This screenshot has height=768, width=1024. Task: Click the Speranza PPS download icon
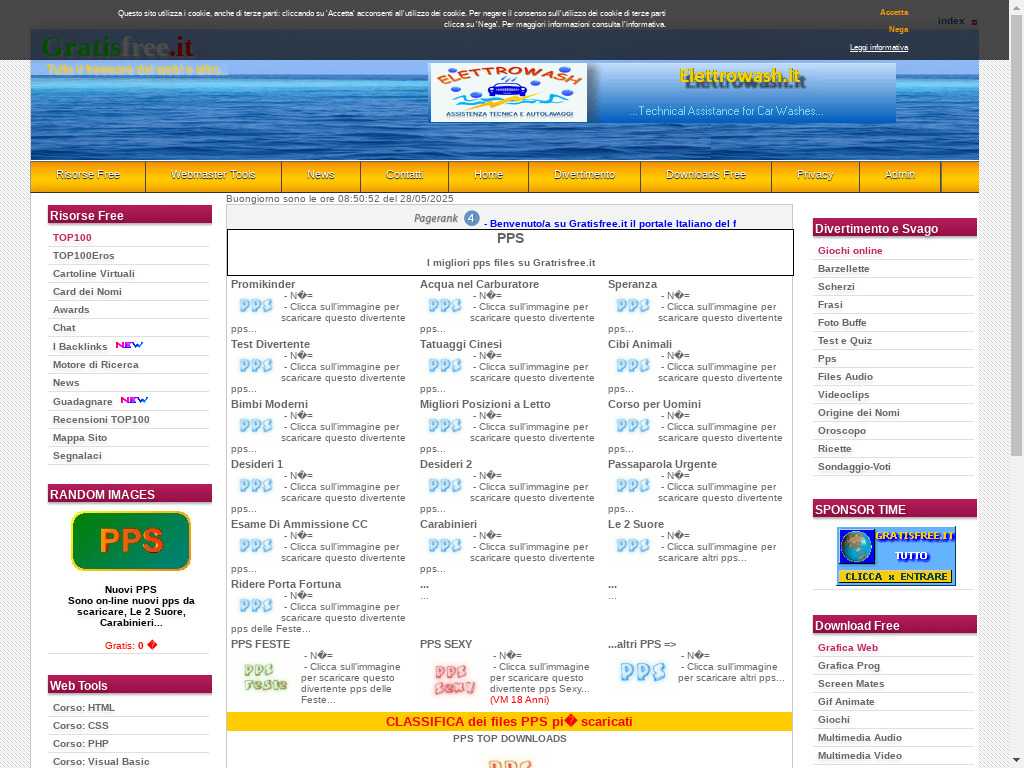633,306
